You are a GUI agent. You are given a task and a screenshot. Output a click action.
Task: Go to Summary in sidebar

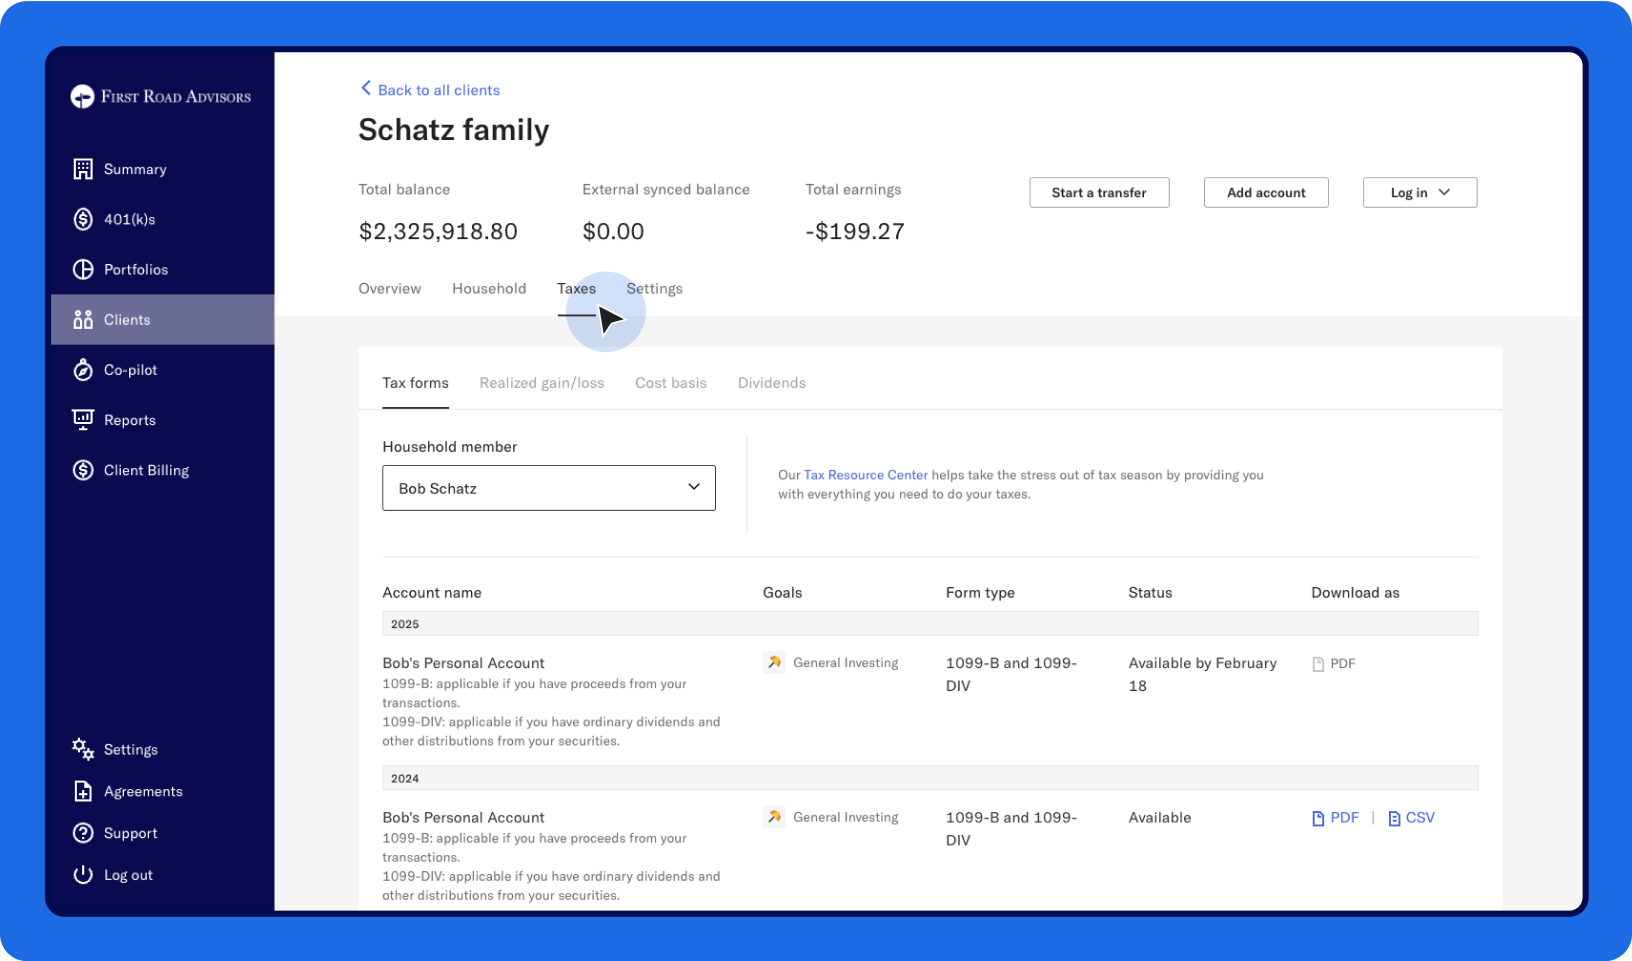coord(135,169)
